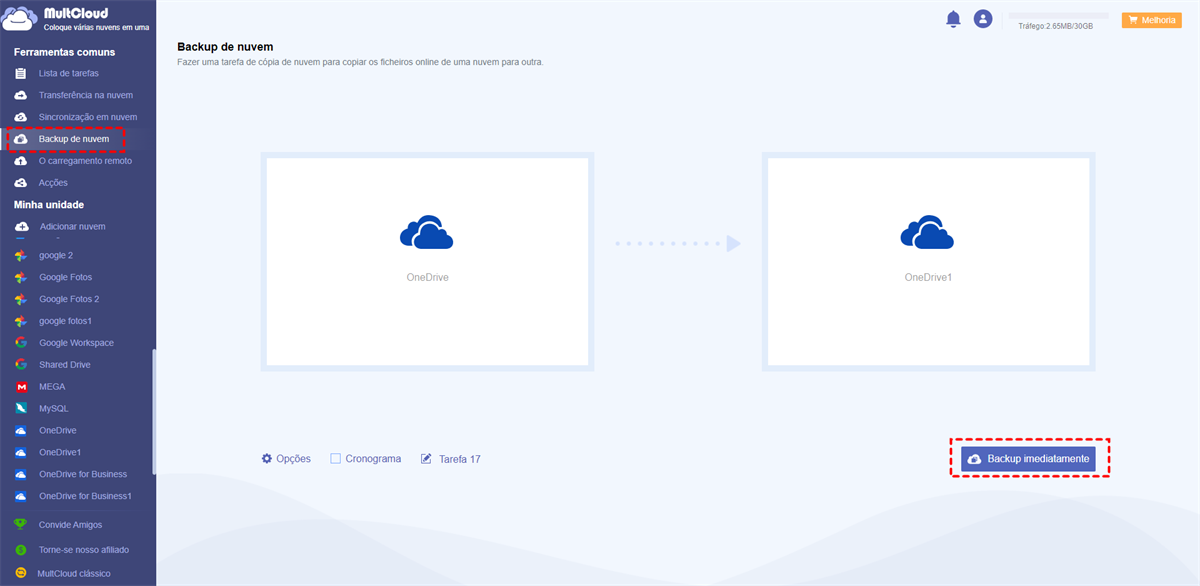Switch to MultCloud clássico

[x=74, y=574]
